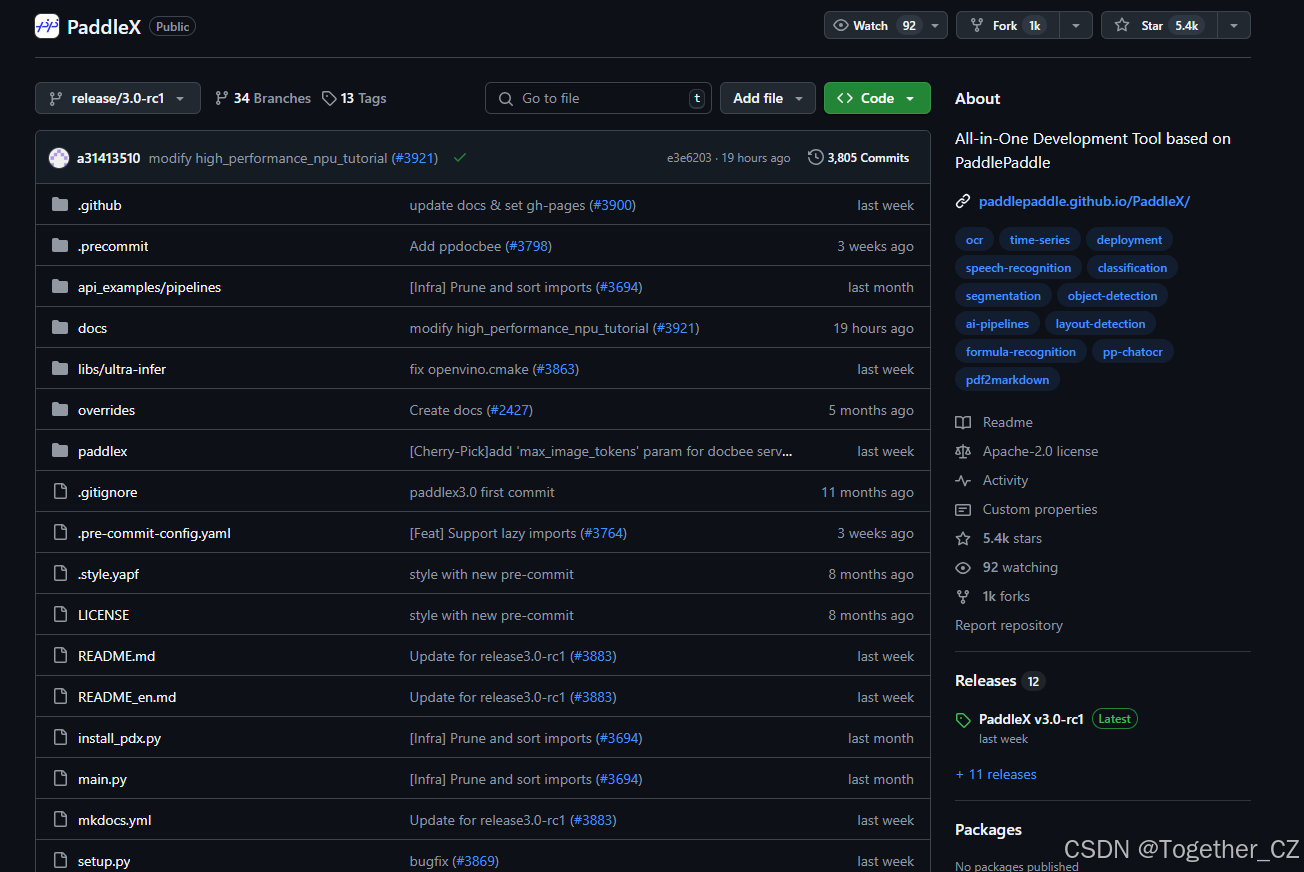Image resolution: width=1304 pixels, height=872 pixels.
Task: Click the a31413510 author avatar
Action: (59, 158)
